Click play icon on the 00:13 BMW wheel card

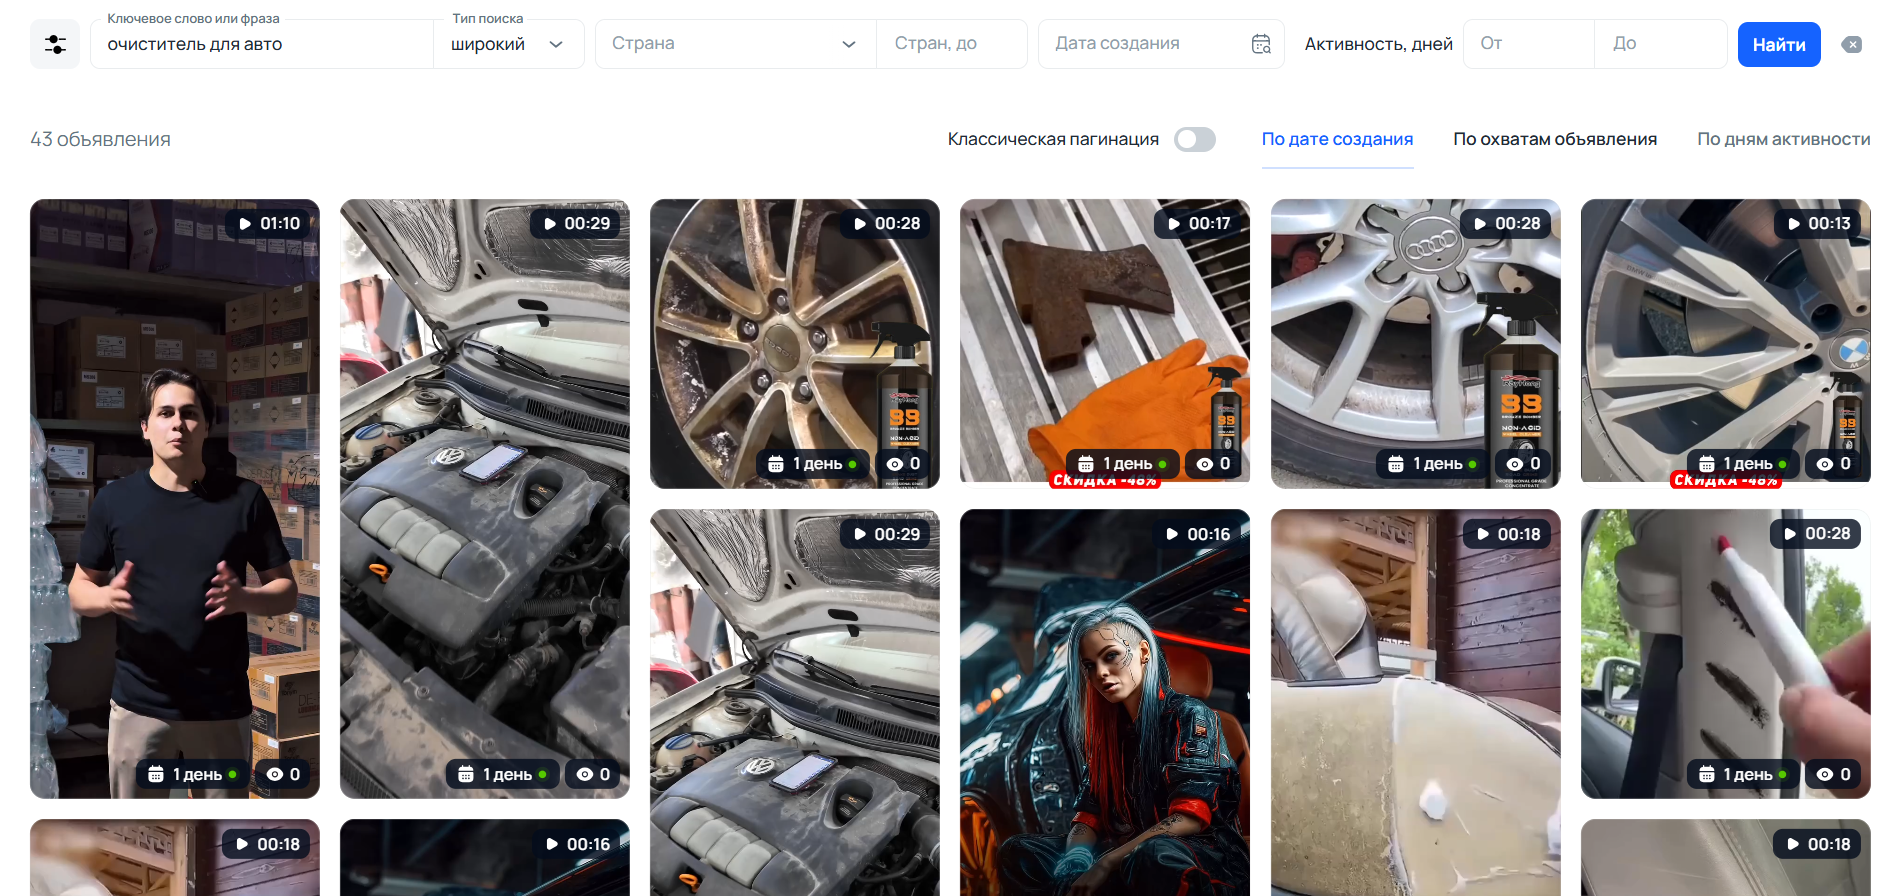1794,224
